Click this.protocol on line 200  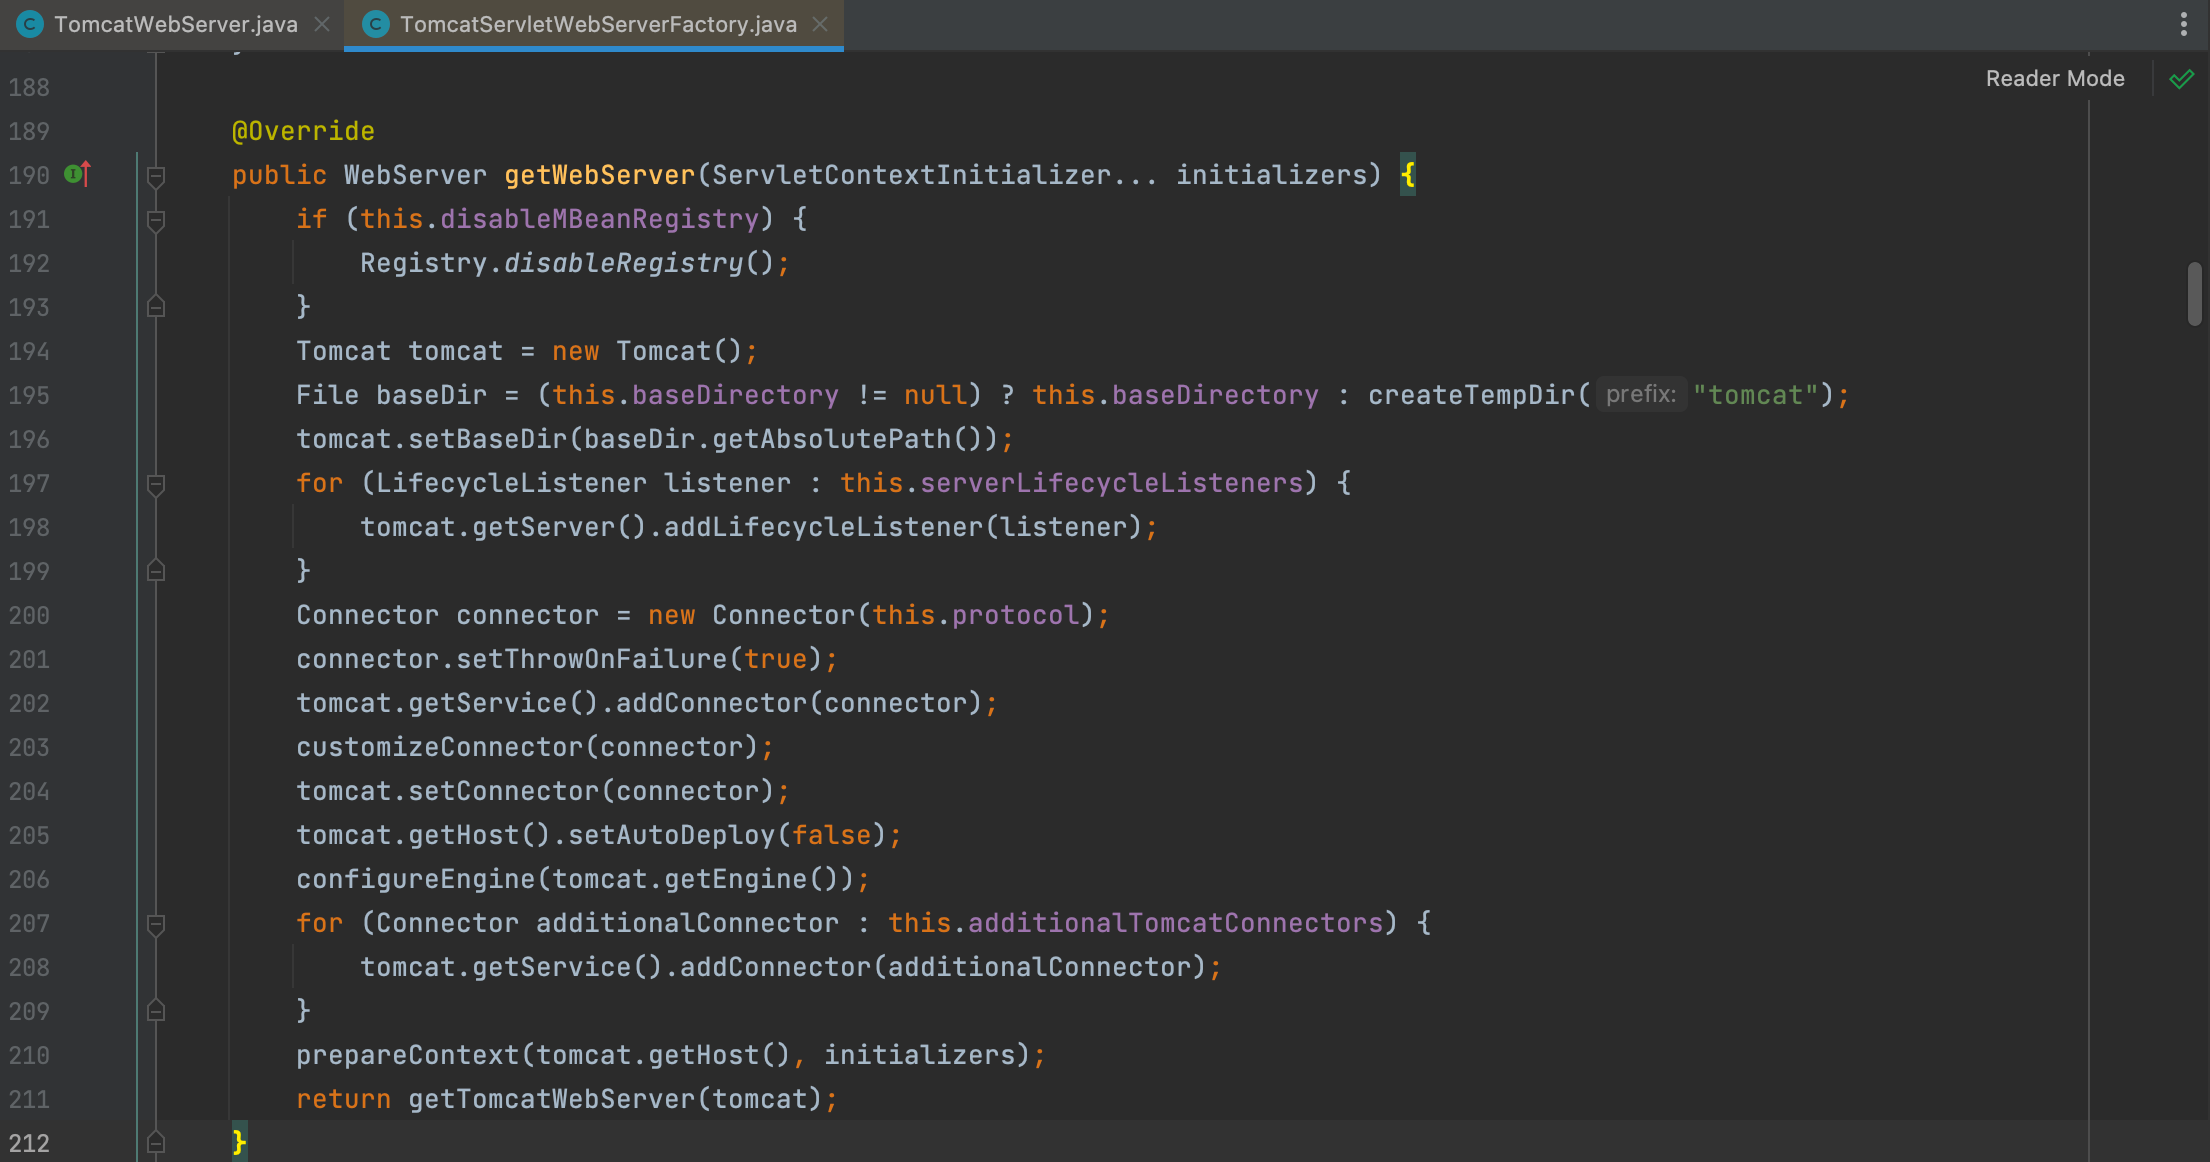976,615
